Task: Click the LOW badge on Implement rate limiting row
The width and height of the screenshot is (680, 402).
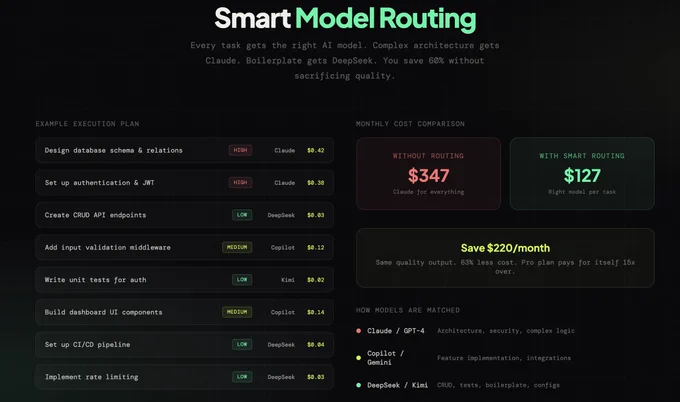Action: pyautogui.click(x=242, y=376)
